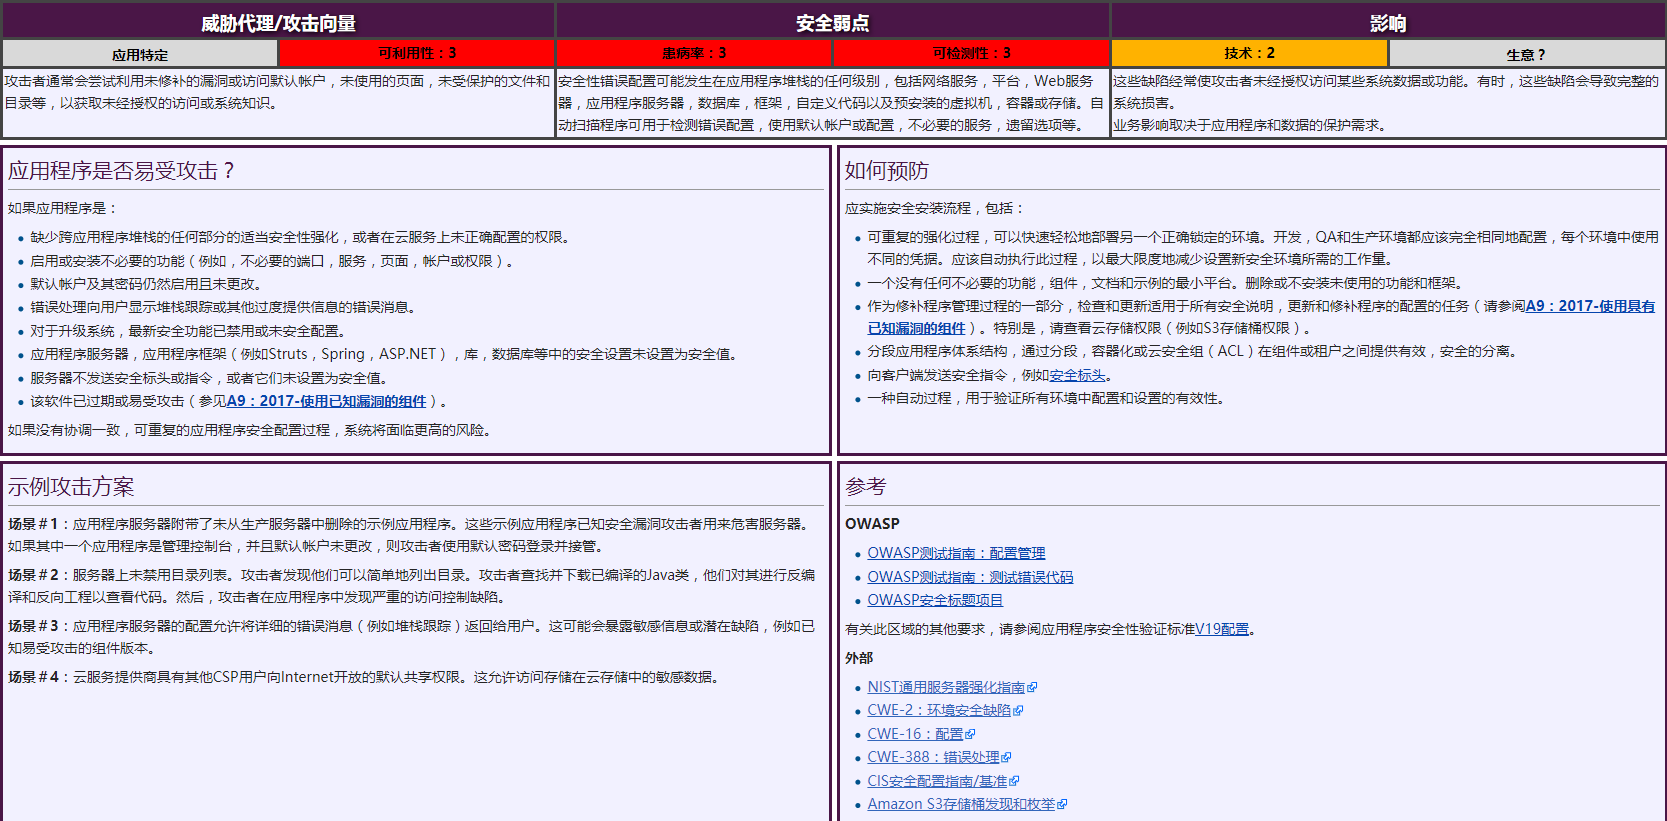Click the external-link icon after Amazon S3存储桶发现和枚举
1667x821 pixels.
pyautogui.click(x=1062, y=805)
